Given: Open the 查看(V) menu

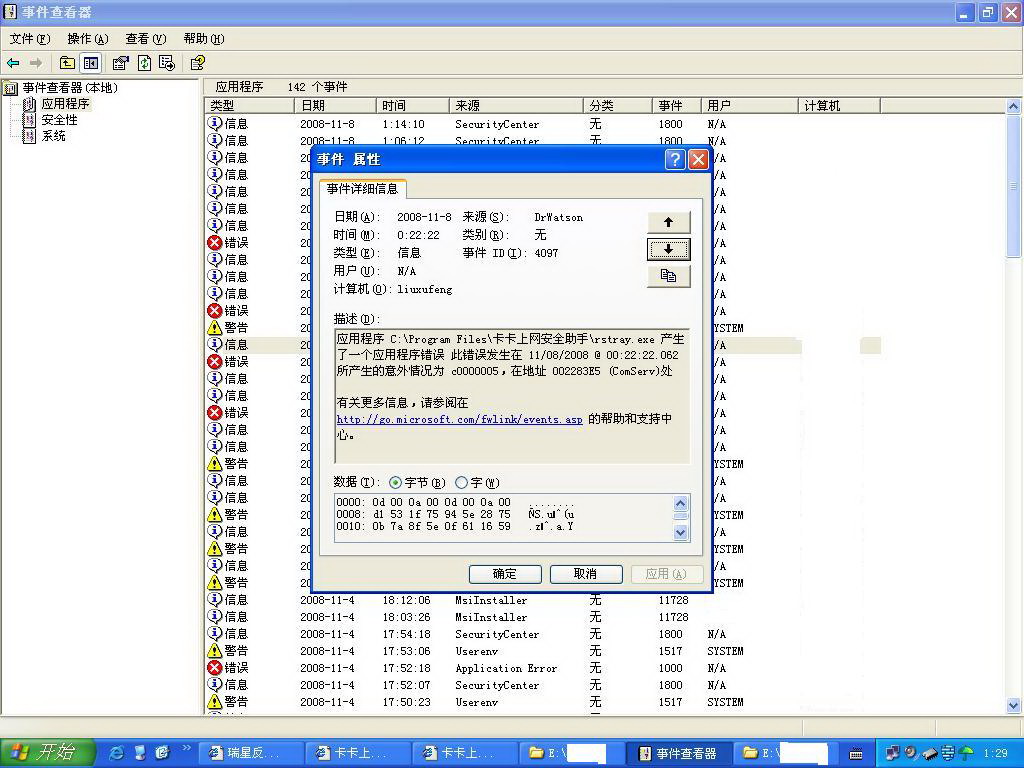Looking at the screenshot, I should coord(145,39).
